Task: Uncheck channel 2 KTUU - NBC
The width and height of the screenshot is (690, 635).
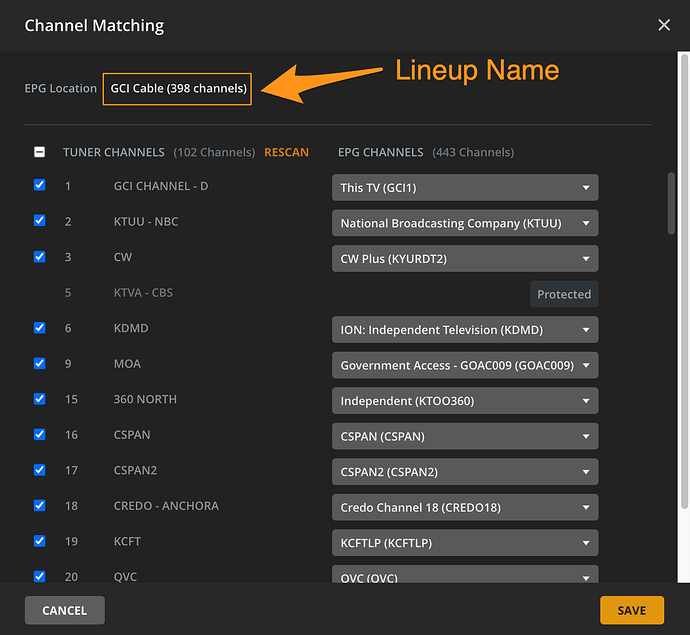Action: click(x=40, y=221)
